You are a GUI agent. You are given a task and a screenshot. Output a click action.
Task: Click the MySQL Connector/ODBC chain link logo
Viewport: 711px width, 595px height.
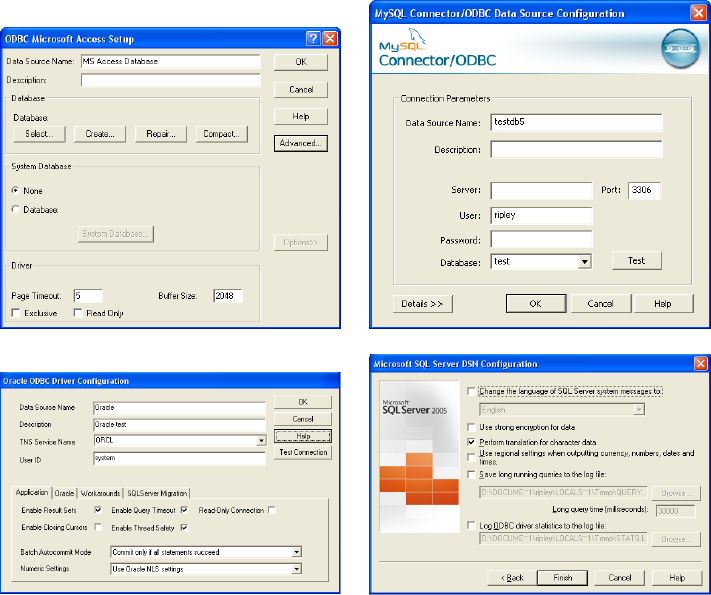(x=680, y=48)
